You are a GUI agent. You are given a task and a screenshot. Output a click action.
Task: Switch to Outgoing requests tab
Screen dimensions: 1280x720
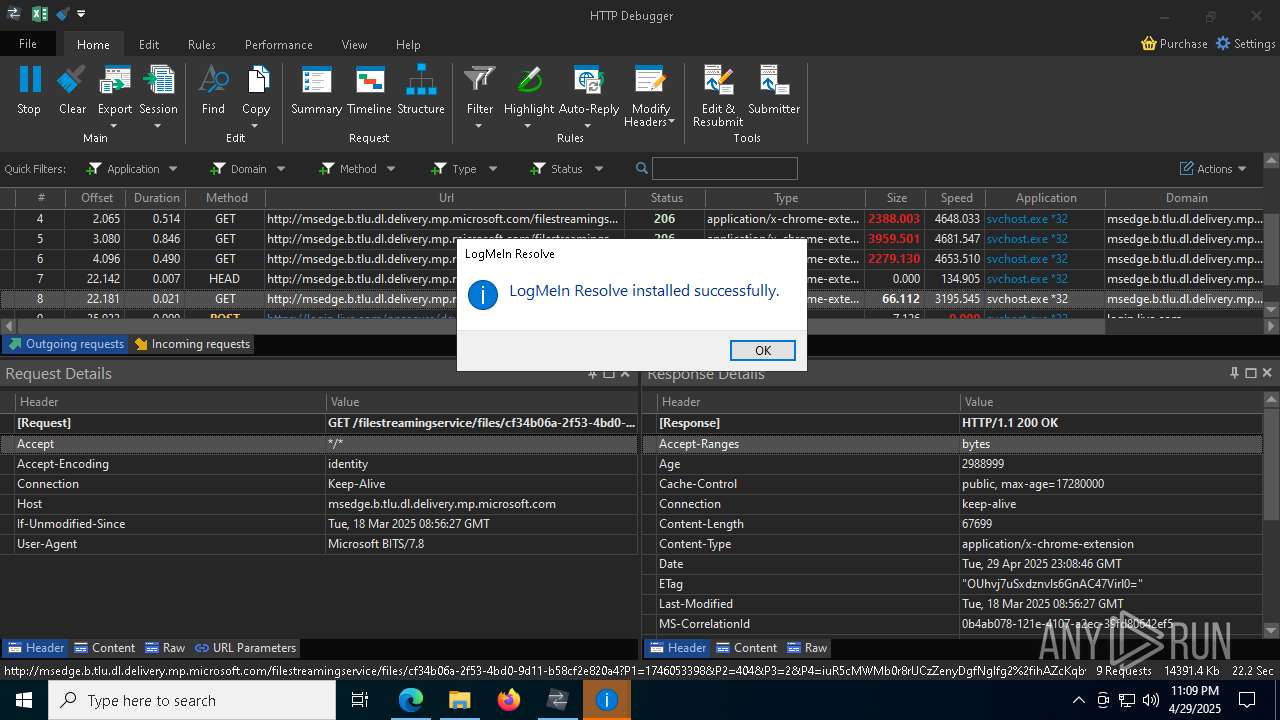65,344
